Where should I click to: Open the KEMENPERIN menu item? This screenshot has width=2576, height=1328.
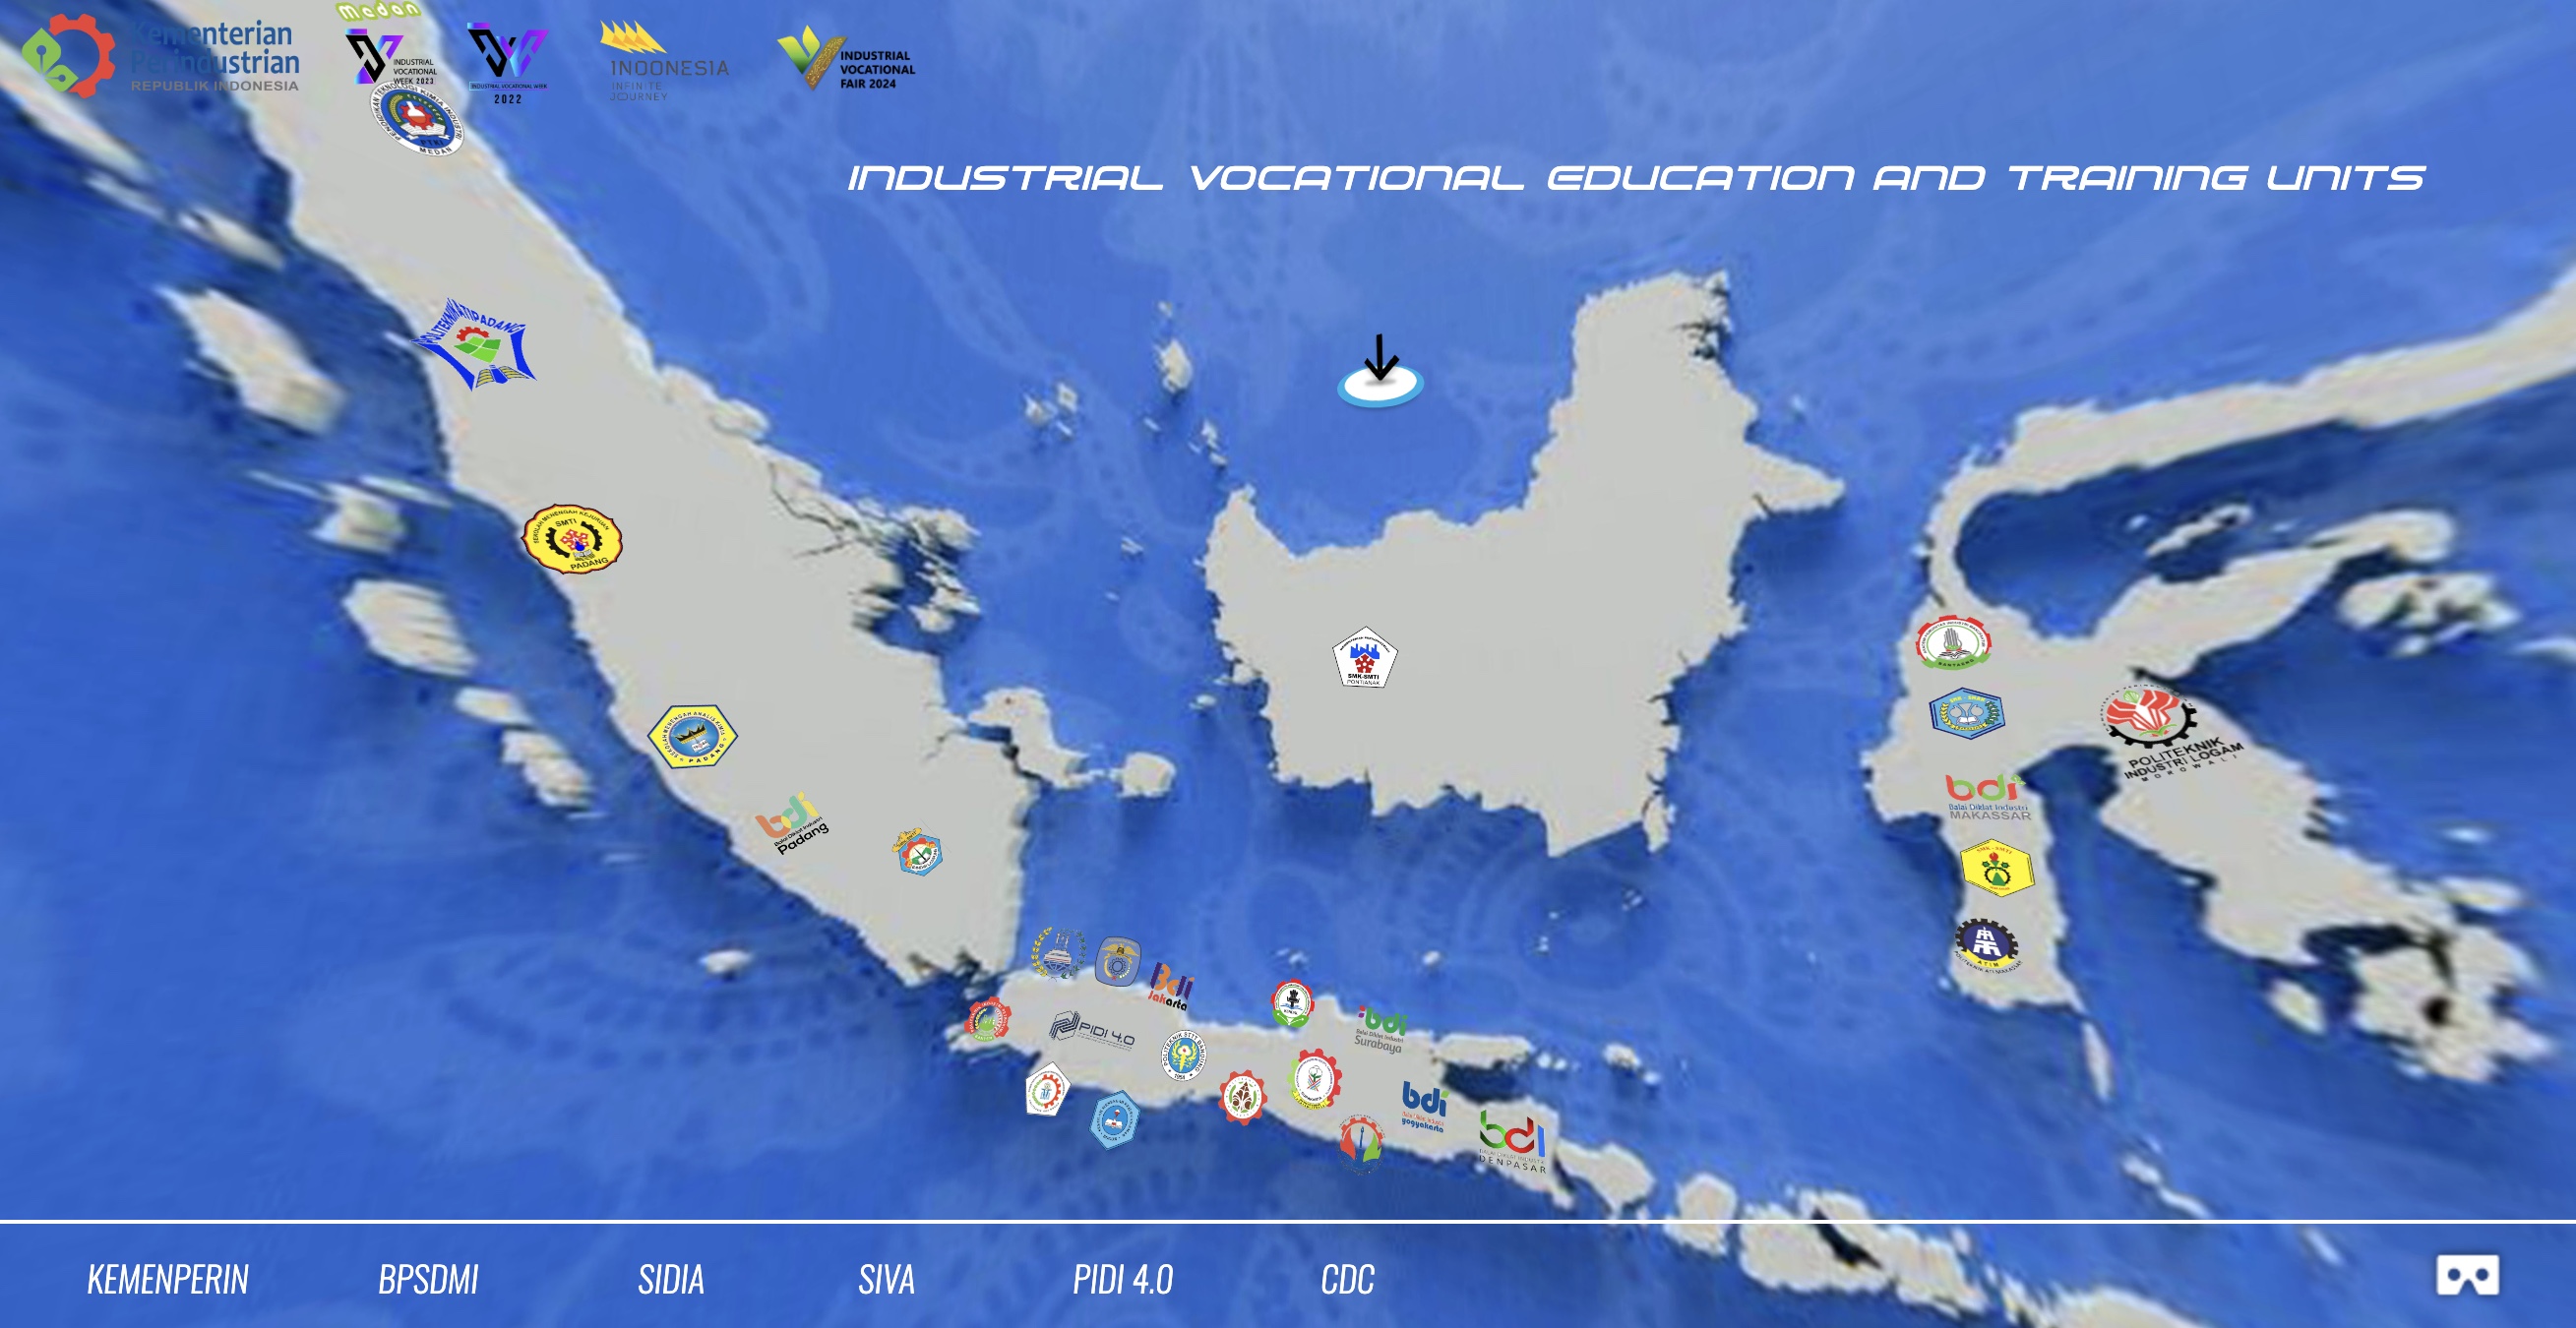point(168,1279)
